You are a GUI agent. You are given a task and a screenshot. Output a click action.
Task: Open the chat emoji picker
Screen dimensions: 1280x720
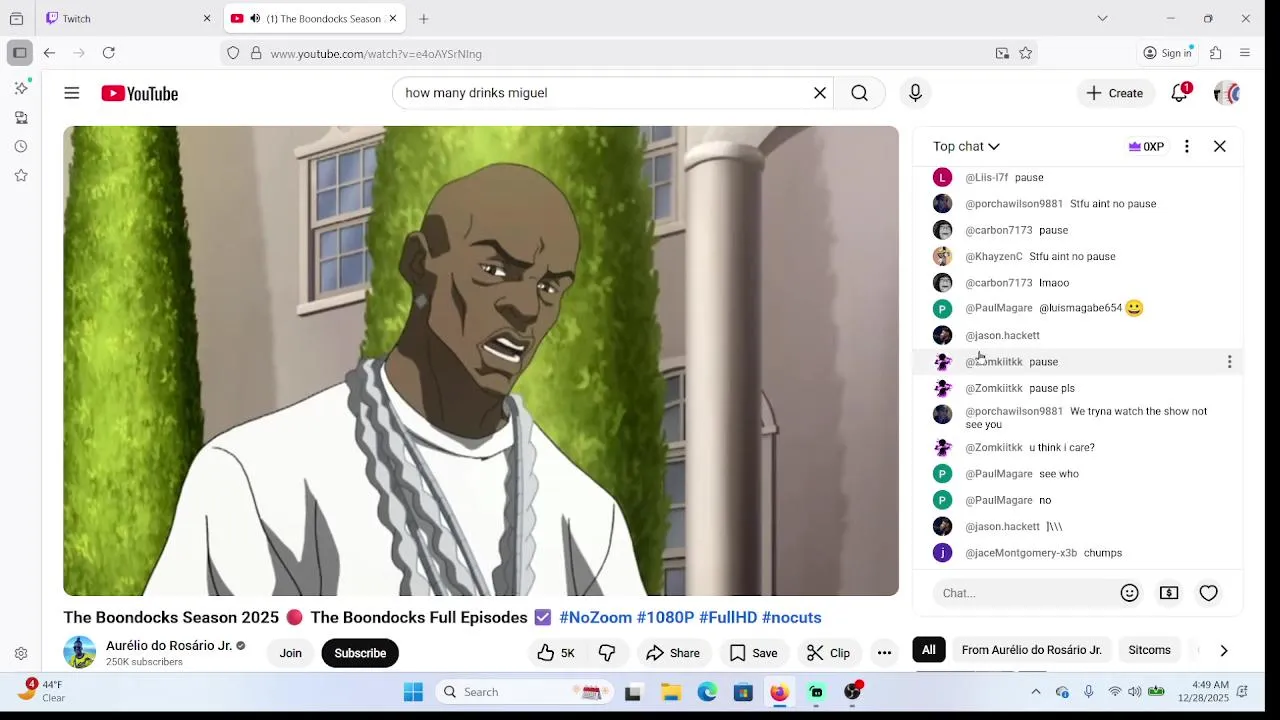pyautogui.click(x=1130, y=593)
